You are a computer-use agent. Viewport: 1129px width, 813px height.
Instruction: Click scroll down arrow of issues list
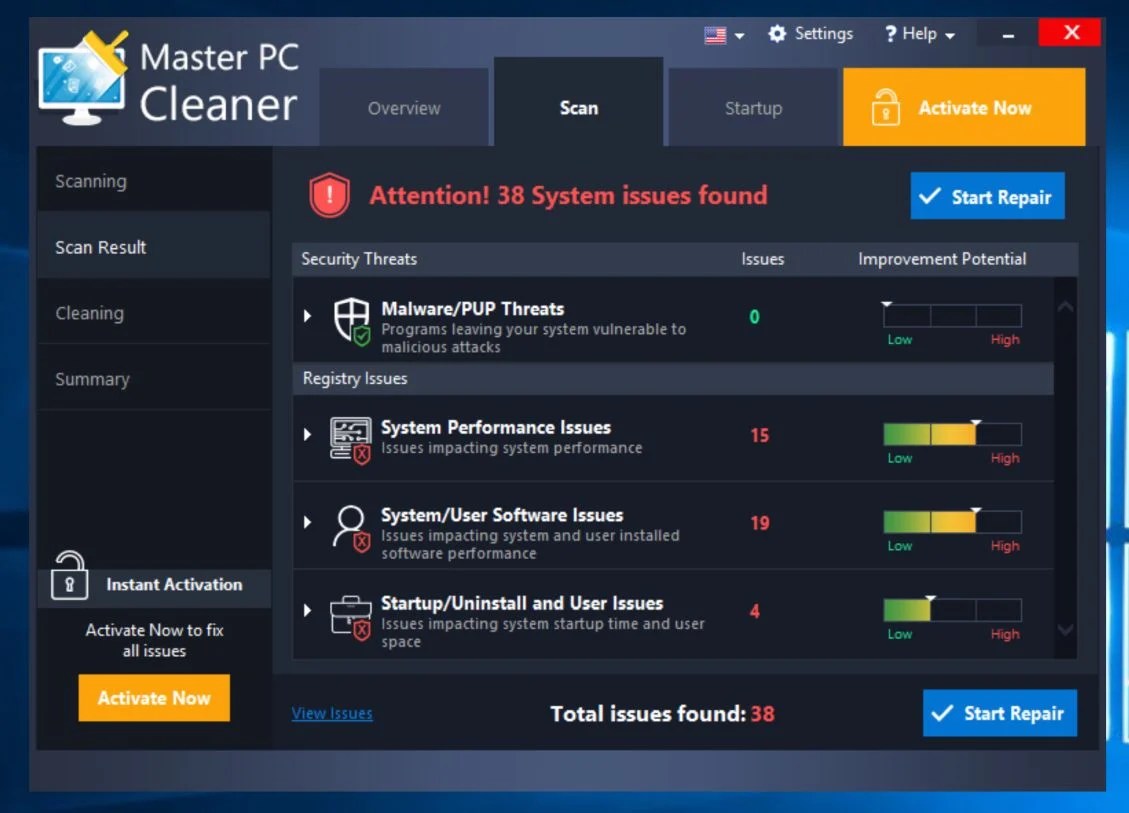[x=1066, y=629]
